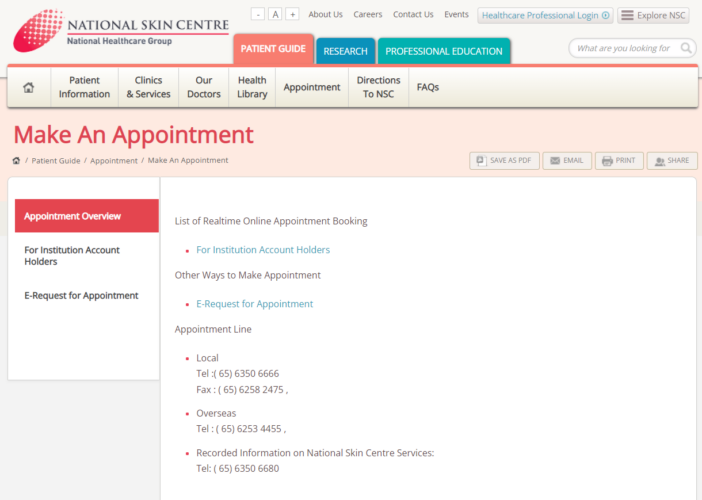The image size is (702, 500).
Task: Increase font size with the plus button
Action: coord(292,14)
